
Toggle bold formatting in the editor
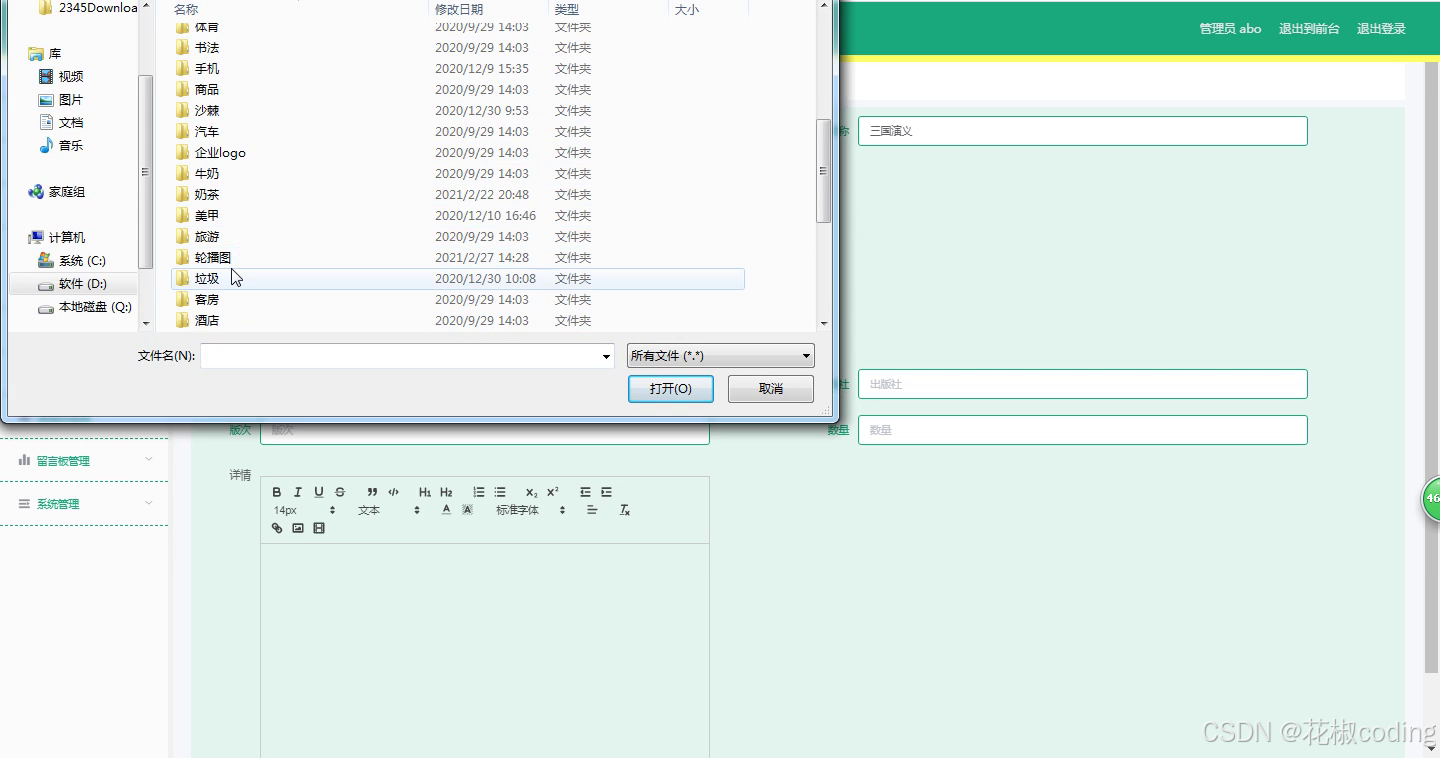coord(277,492)
